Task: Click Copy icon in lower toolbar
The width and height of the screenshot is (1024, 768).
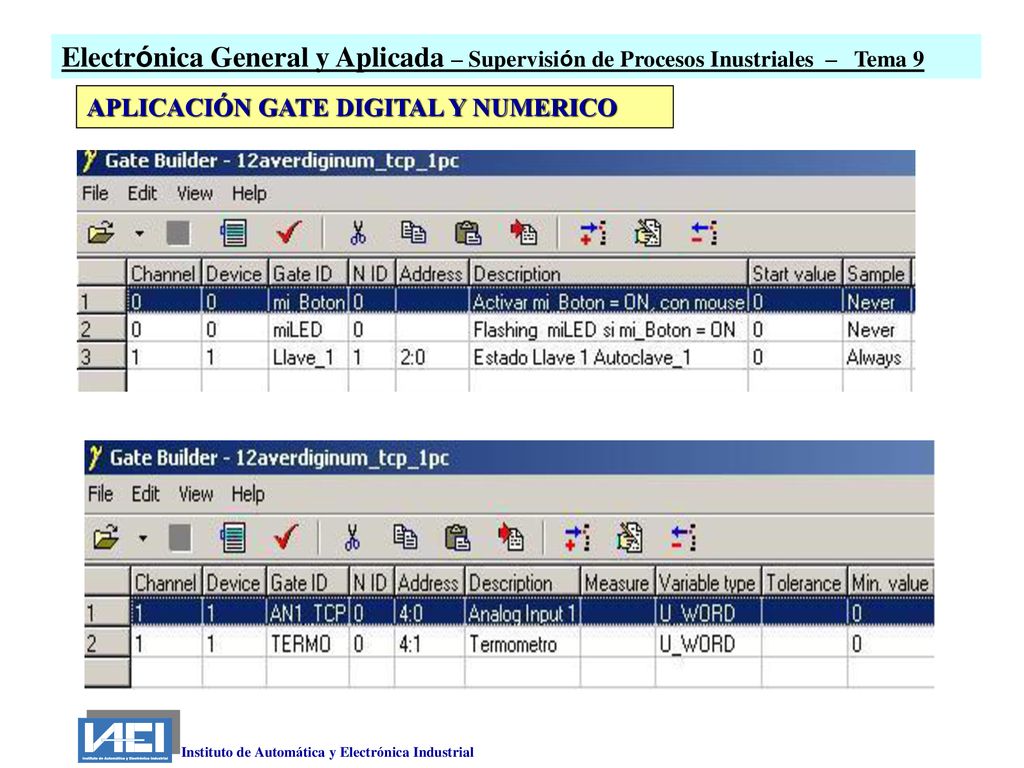Action: [x=405, y=537]
